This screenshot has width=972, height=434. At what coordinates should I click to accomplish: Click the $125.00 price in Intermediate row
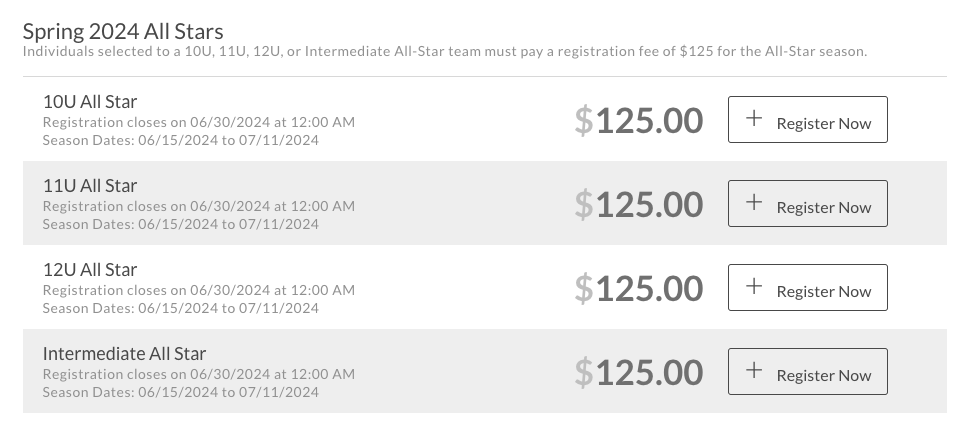coord(639,373)
